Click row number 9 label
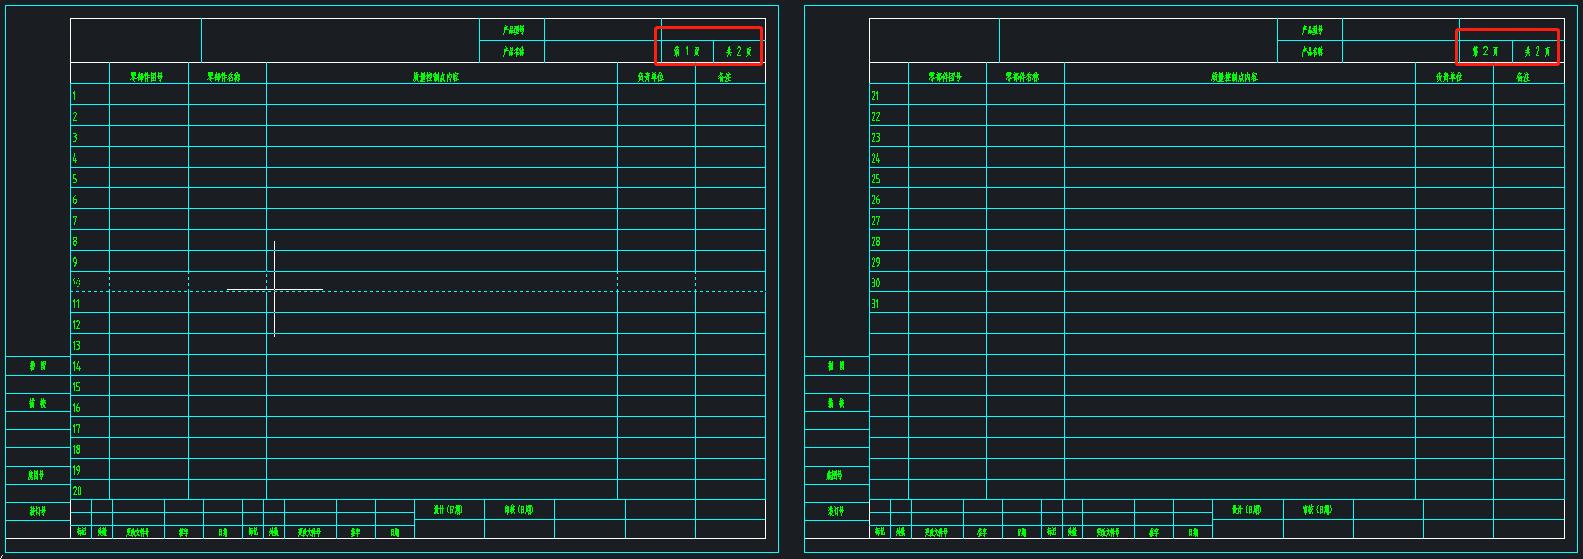Viewport: 1583px width, 559px height. tap(74, 263)
